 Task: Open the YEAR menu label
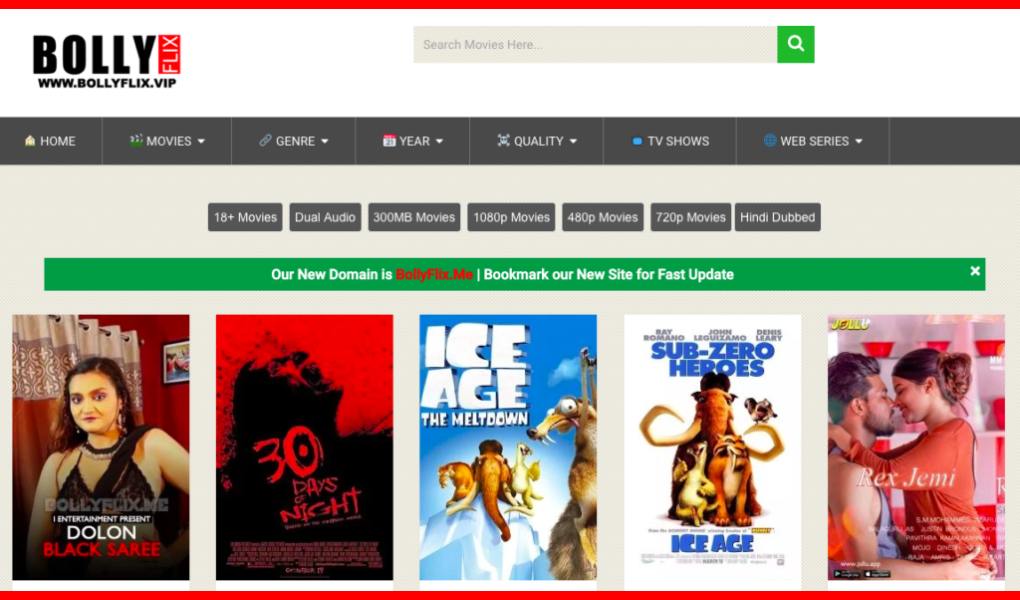click(414, 141)
